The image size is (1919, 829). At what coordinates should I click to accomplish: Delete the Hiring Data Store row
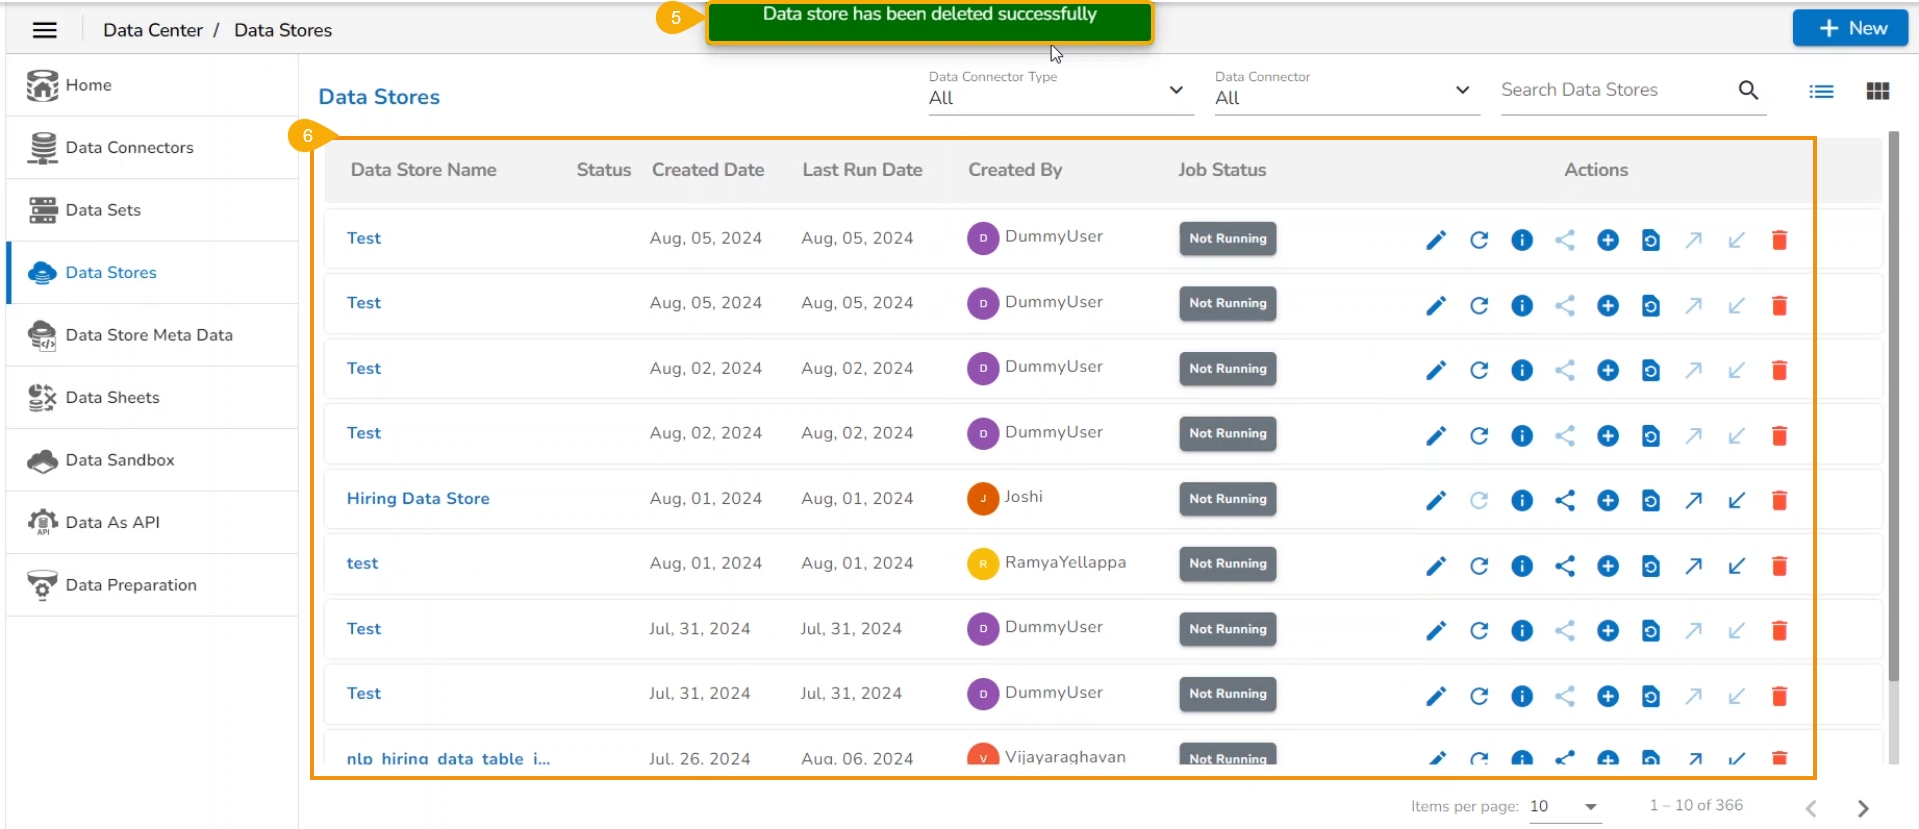[x=1779, y=500]
